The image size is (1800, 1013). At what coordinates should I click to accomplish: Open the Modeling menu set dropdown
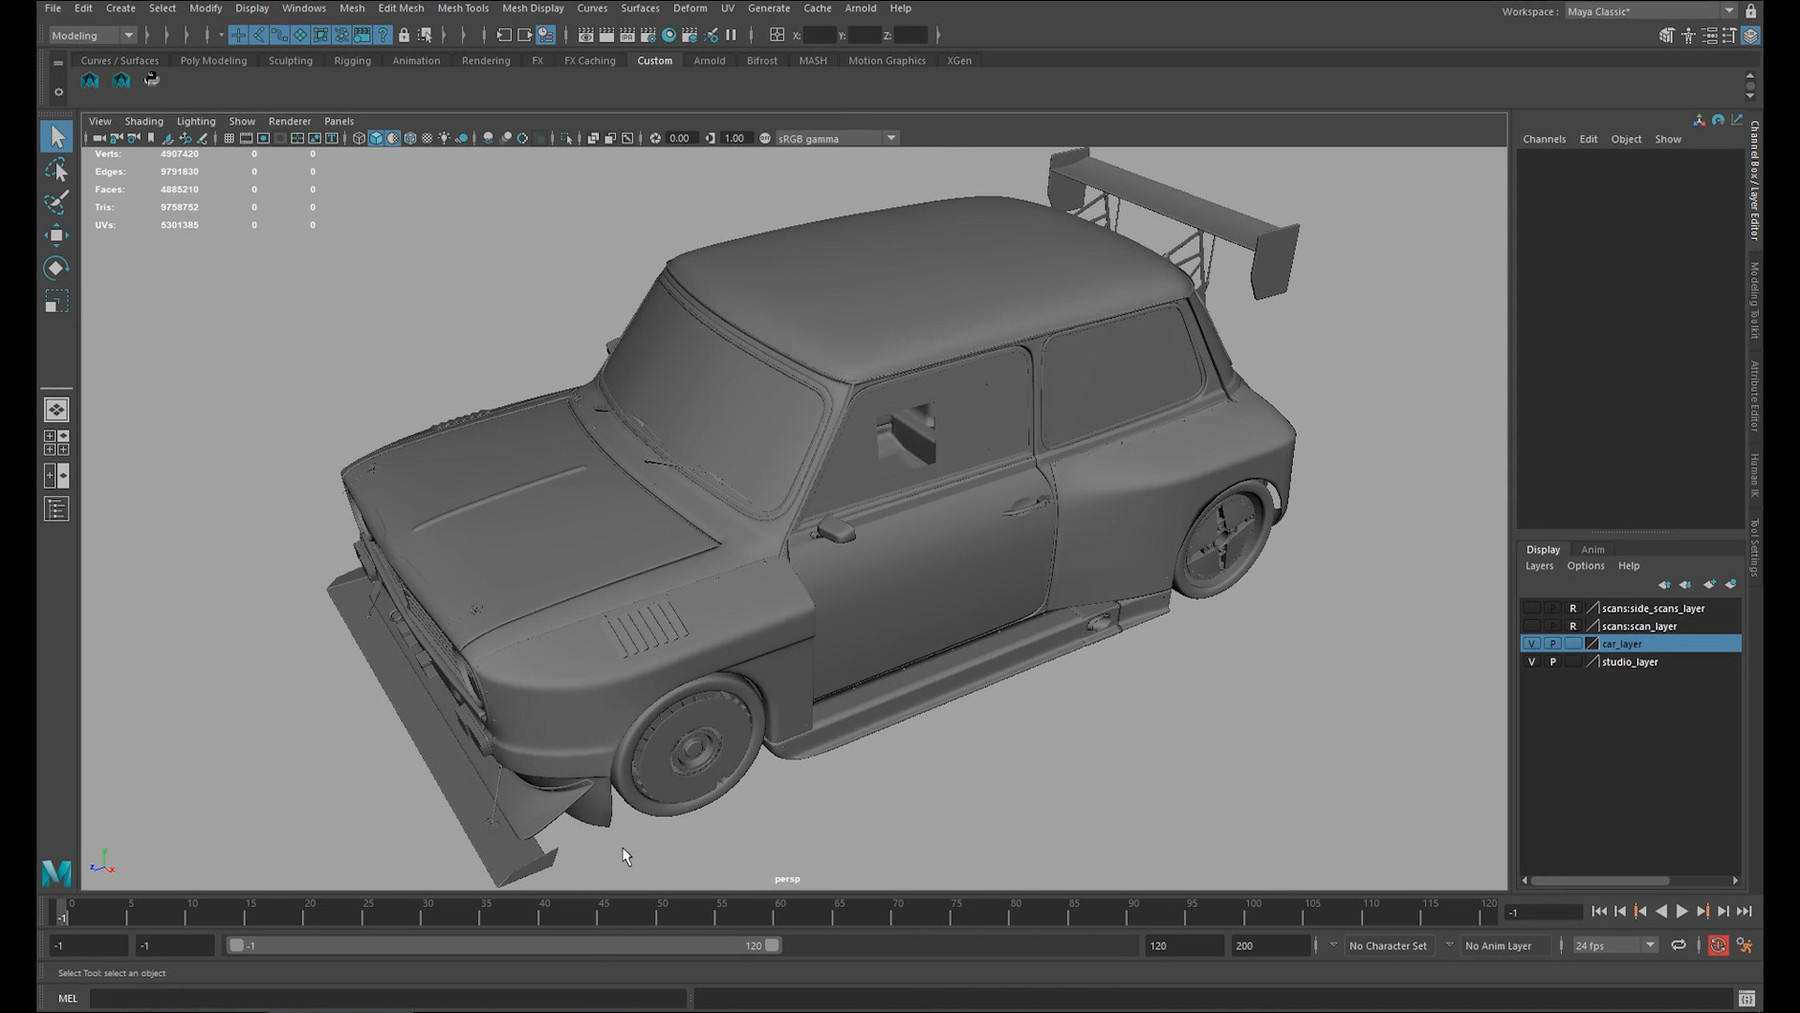pos(92,35)
